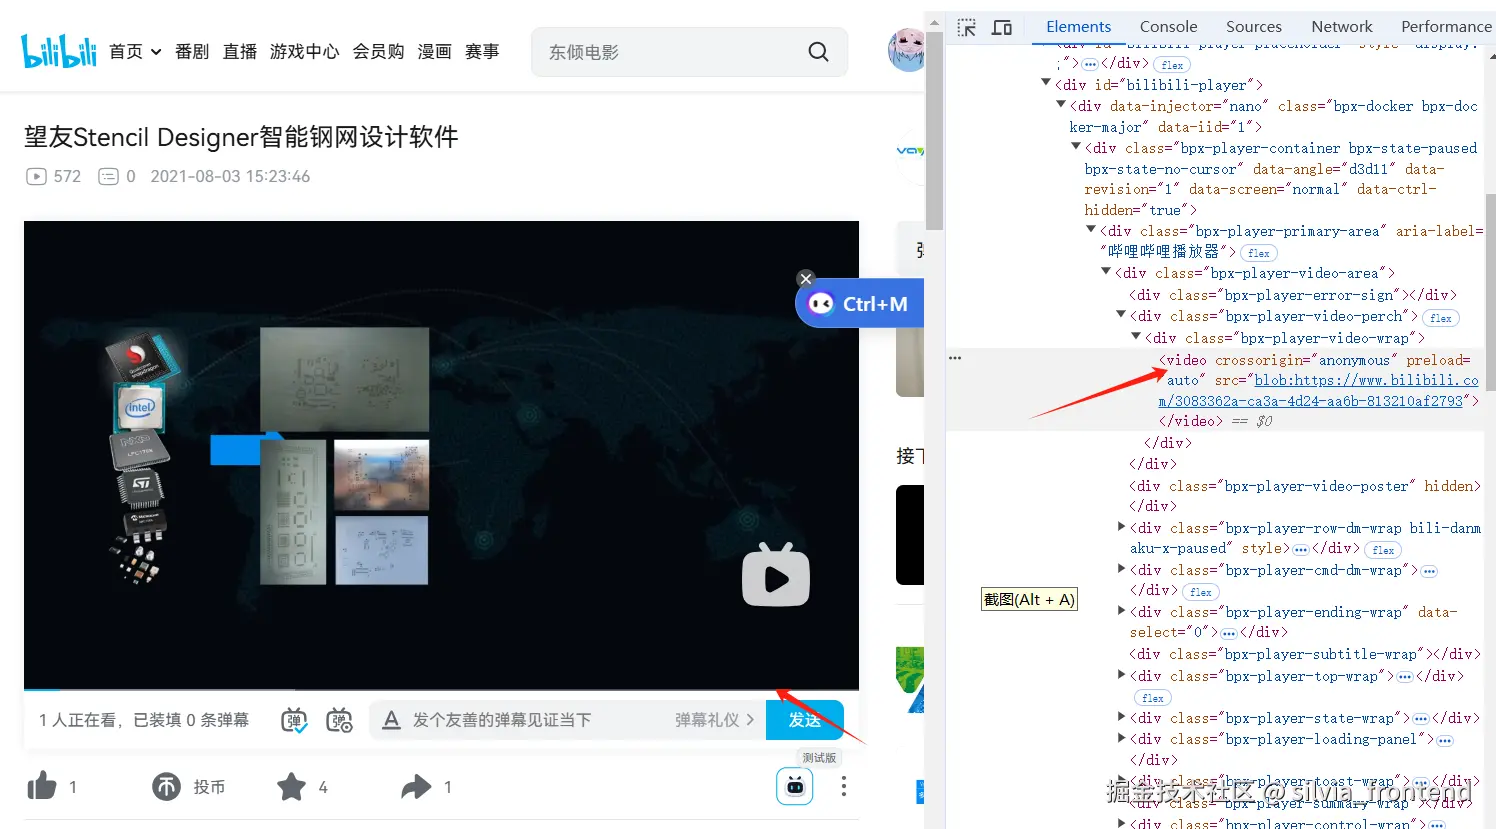
Task: Open 游戏中心 in the navigation
Action: tap(305, 51)
